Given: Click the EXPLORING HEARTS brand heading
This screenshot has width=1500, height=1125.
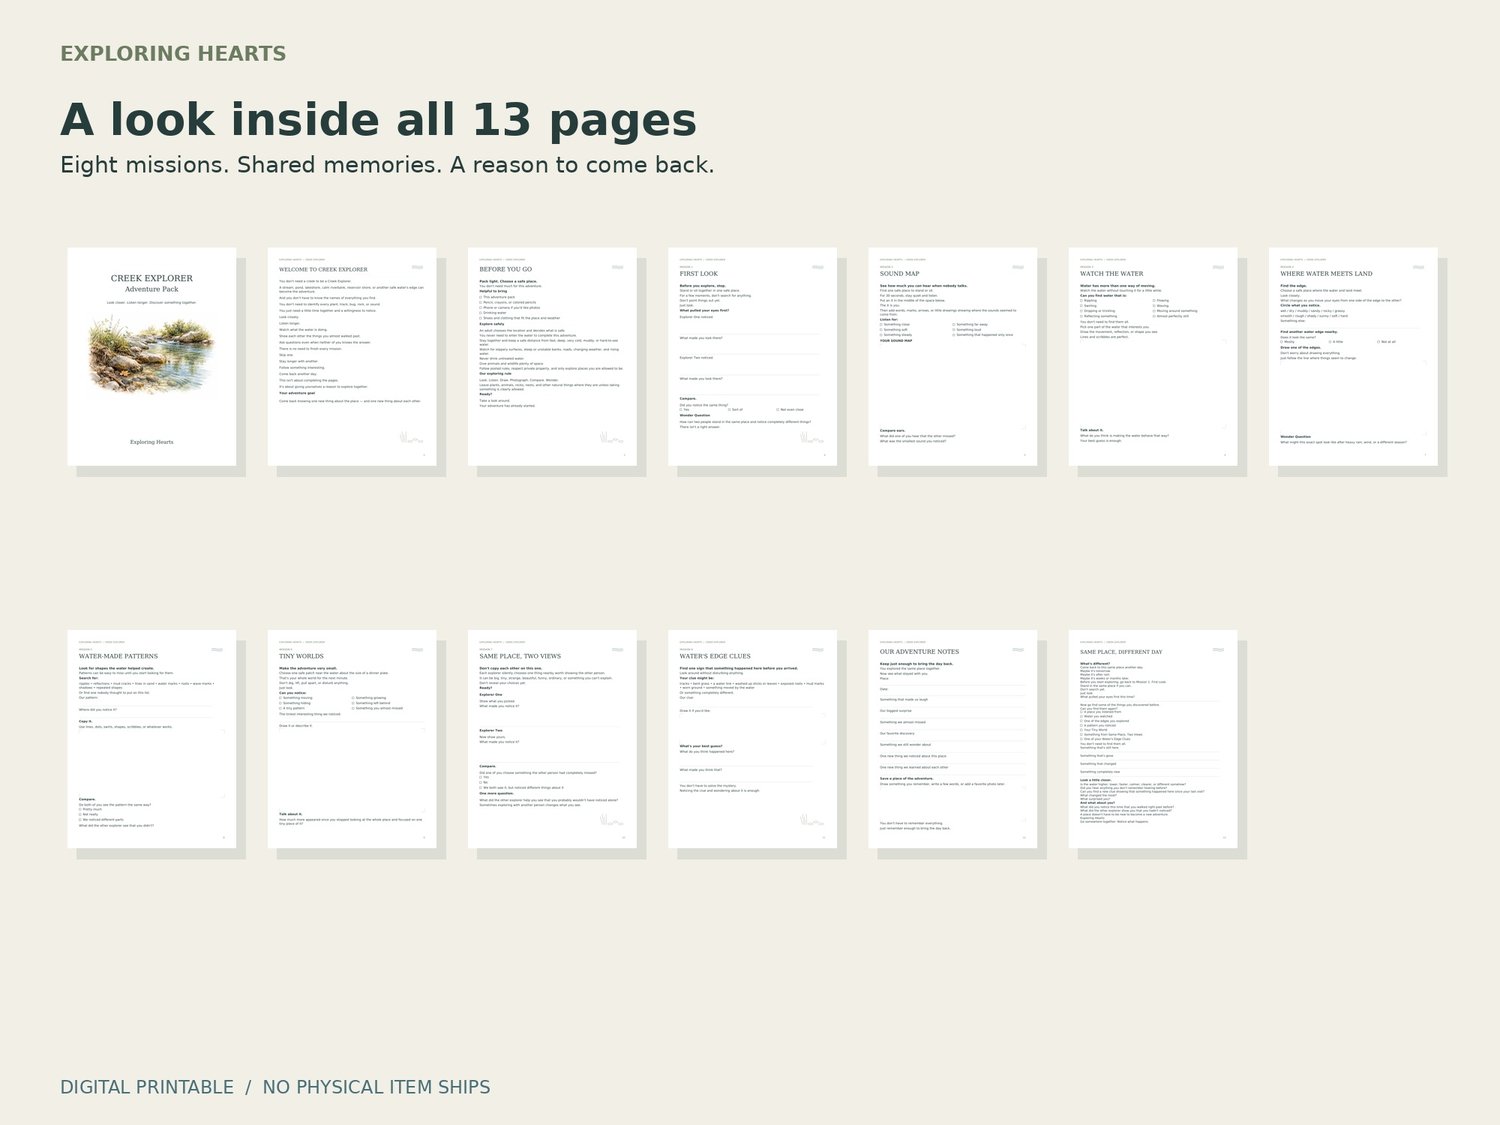Looking at the screenshot, I should (173, 54).
